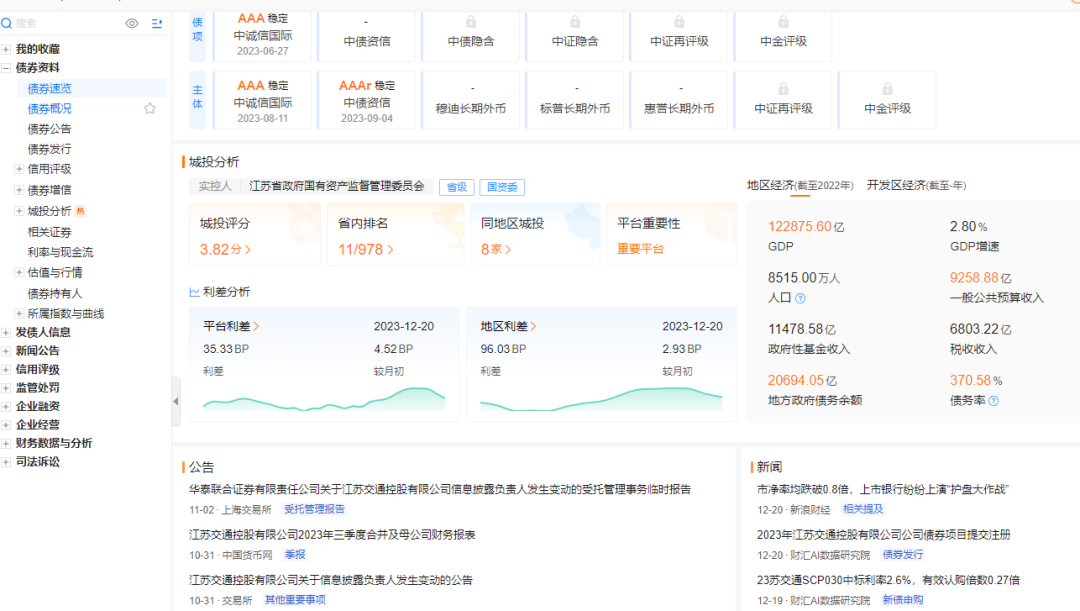Open 相关证券 sidebar item
This screenshot has width=1080, height=611.
(50, 232)
